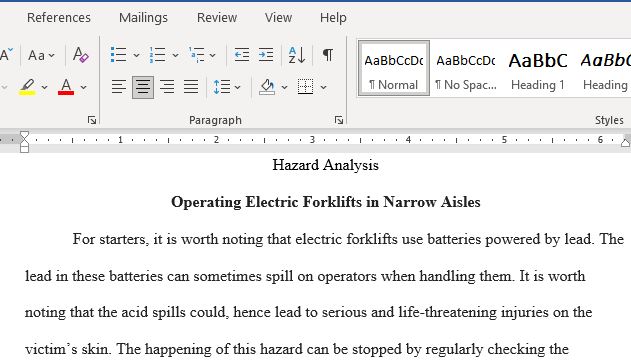Sort text with the A-Z icon
Image resolution: width=631 pixels, height=363 pixels.
pyautogui.click(x=297, y=55)
